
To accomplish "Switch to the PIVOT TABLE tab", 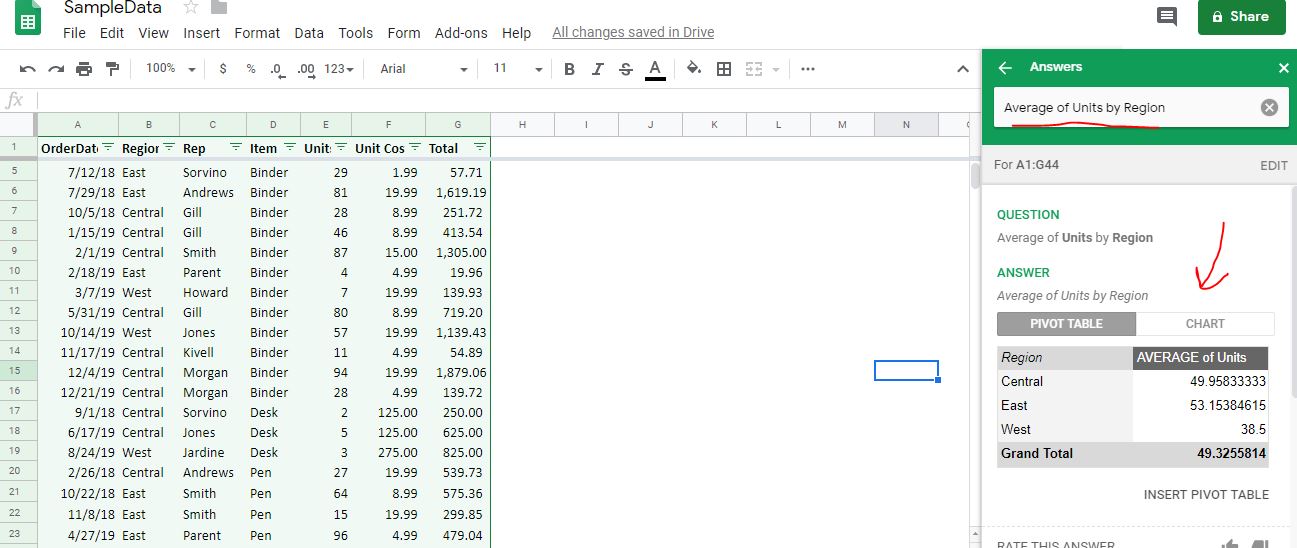I will coord(1066,324).
